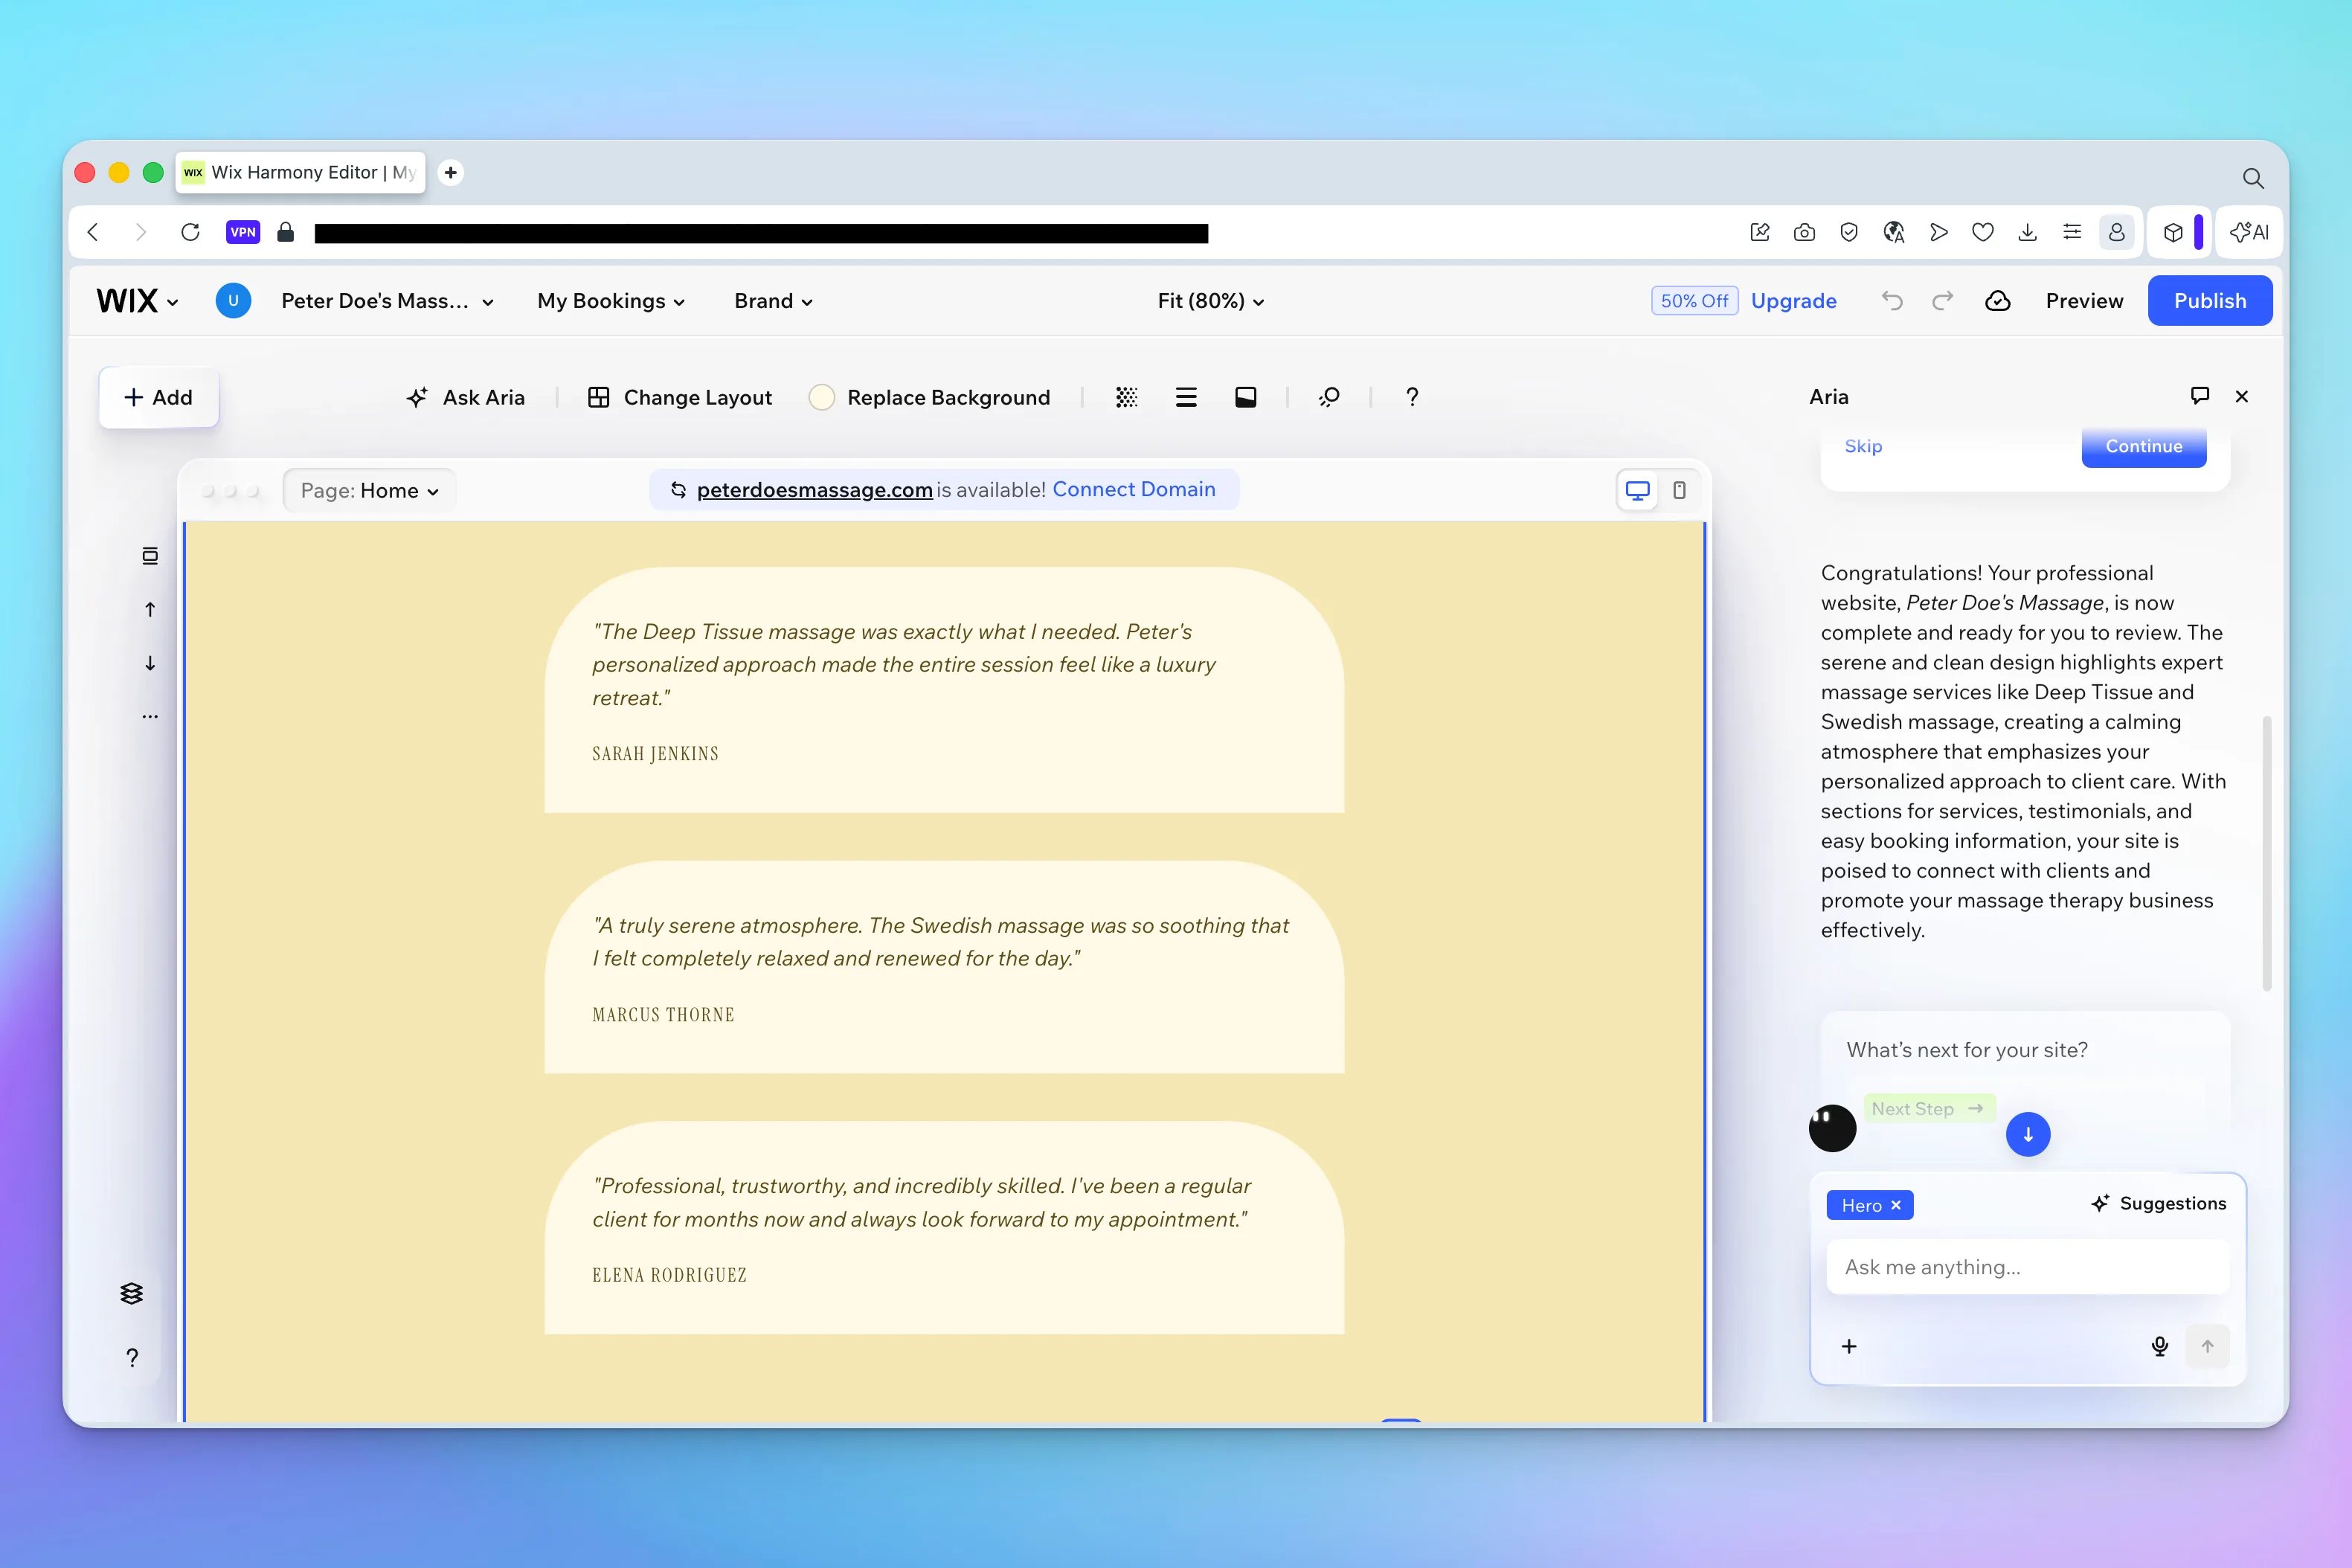
Task: Click the undo arrow icon
Action: coord(1891,301)
